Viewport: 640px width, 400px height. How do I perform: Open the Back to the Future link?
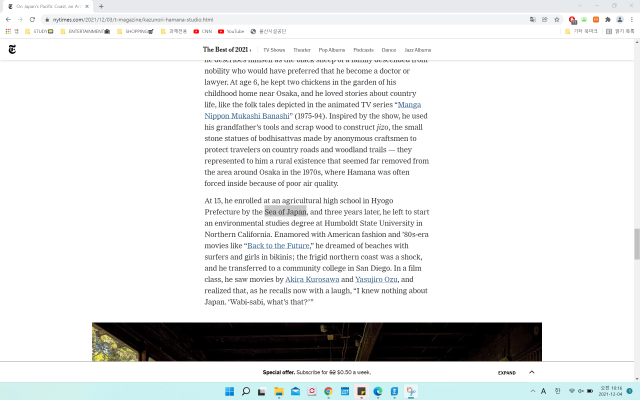coord(278,246)
